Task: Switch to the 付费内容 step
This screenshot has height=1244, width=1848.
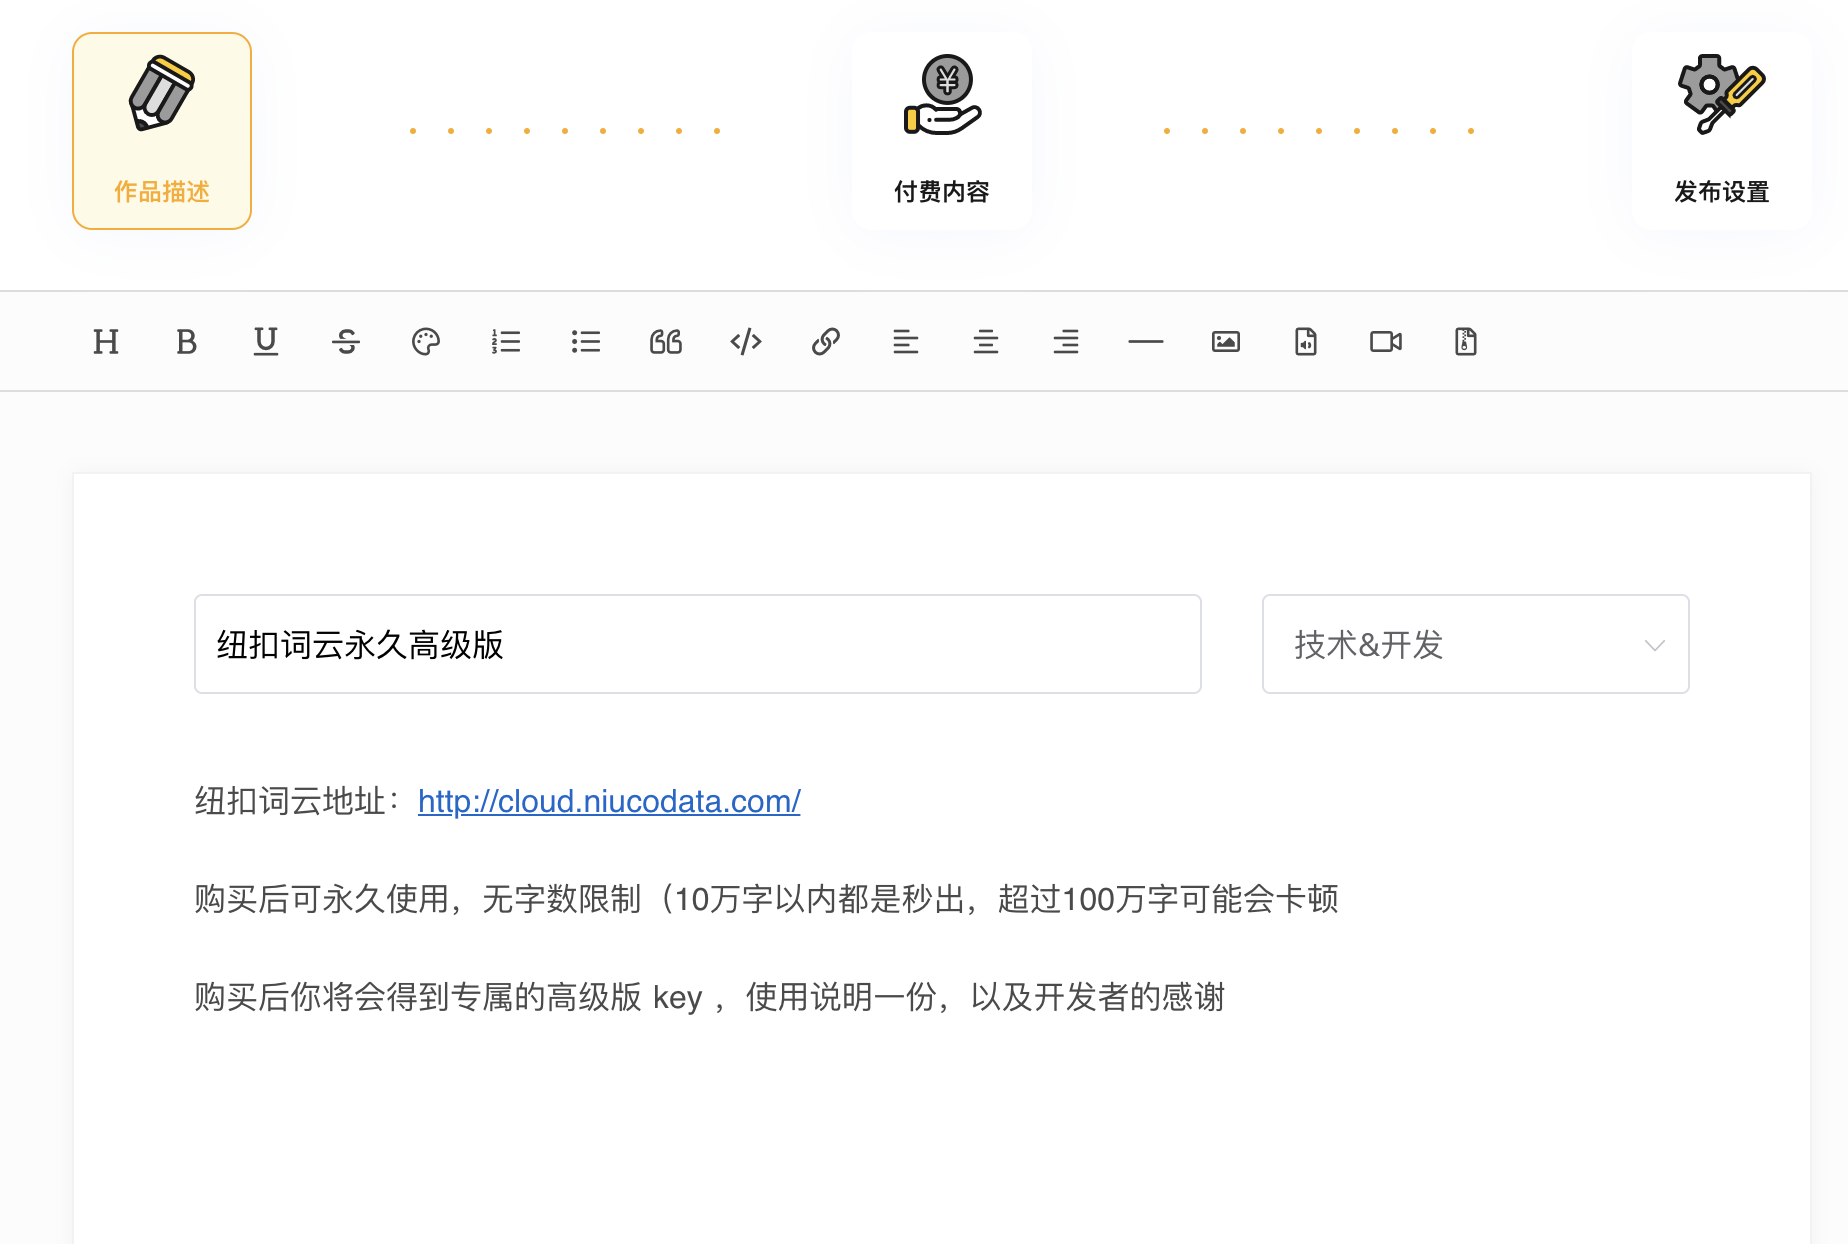Action: coord(942,131)
